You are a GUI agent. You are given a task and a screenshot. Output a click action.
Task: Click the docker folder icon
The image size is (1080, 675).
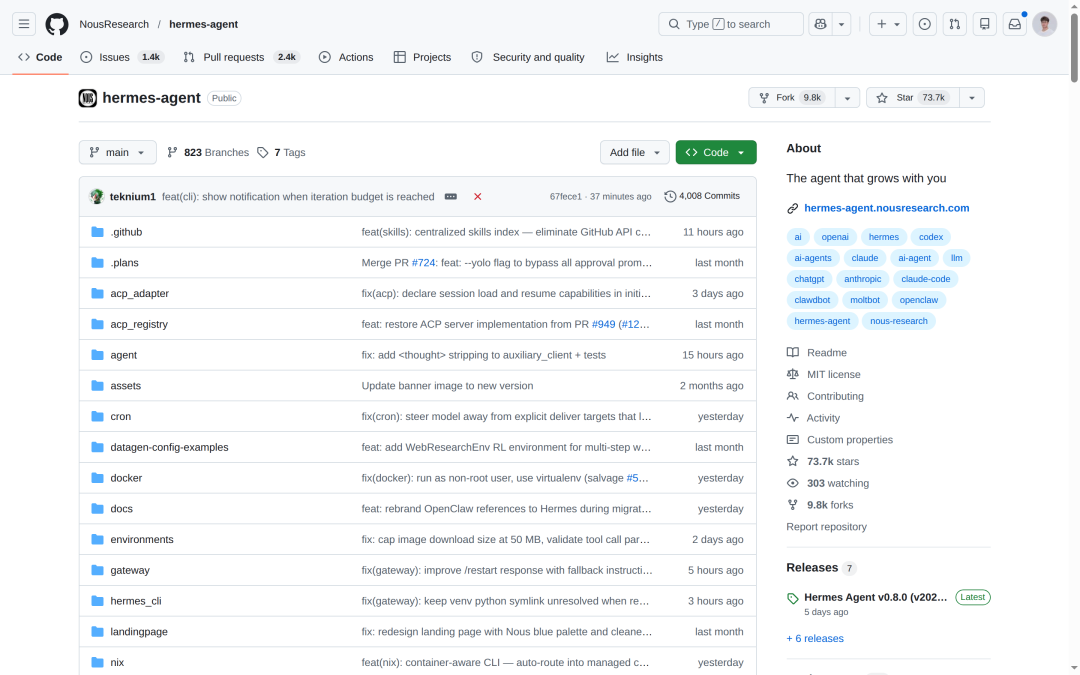(x=97, y=478)
